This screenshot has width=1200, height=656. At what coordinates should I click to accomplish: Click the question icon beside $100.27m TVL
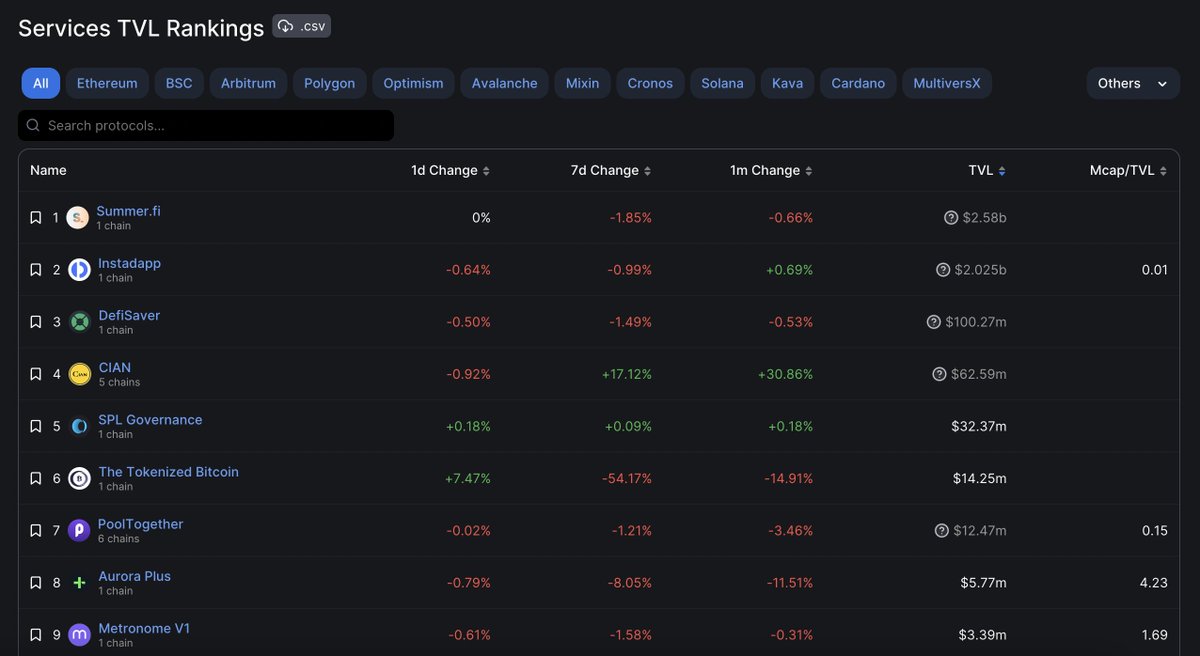934,322
